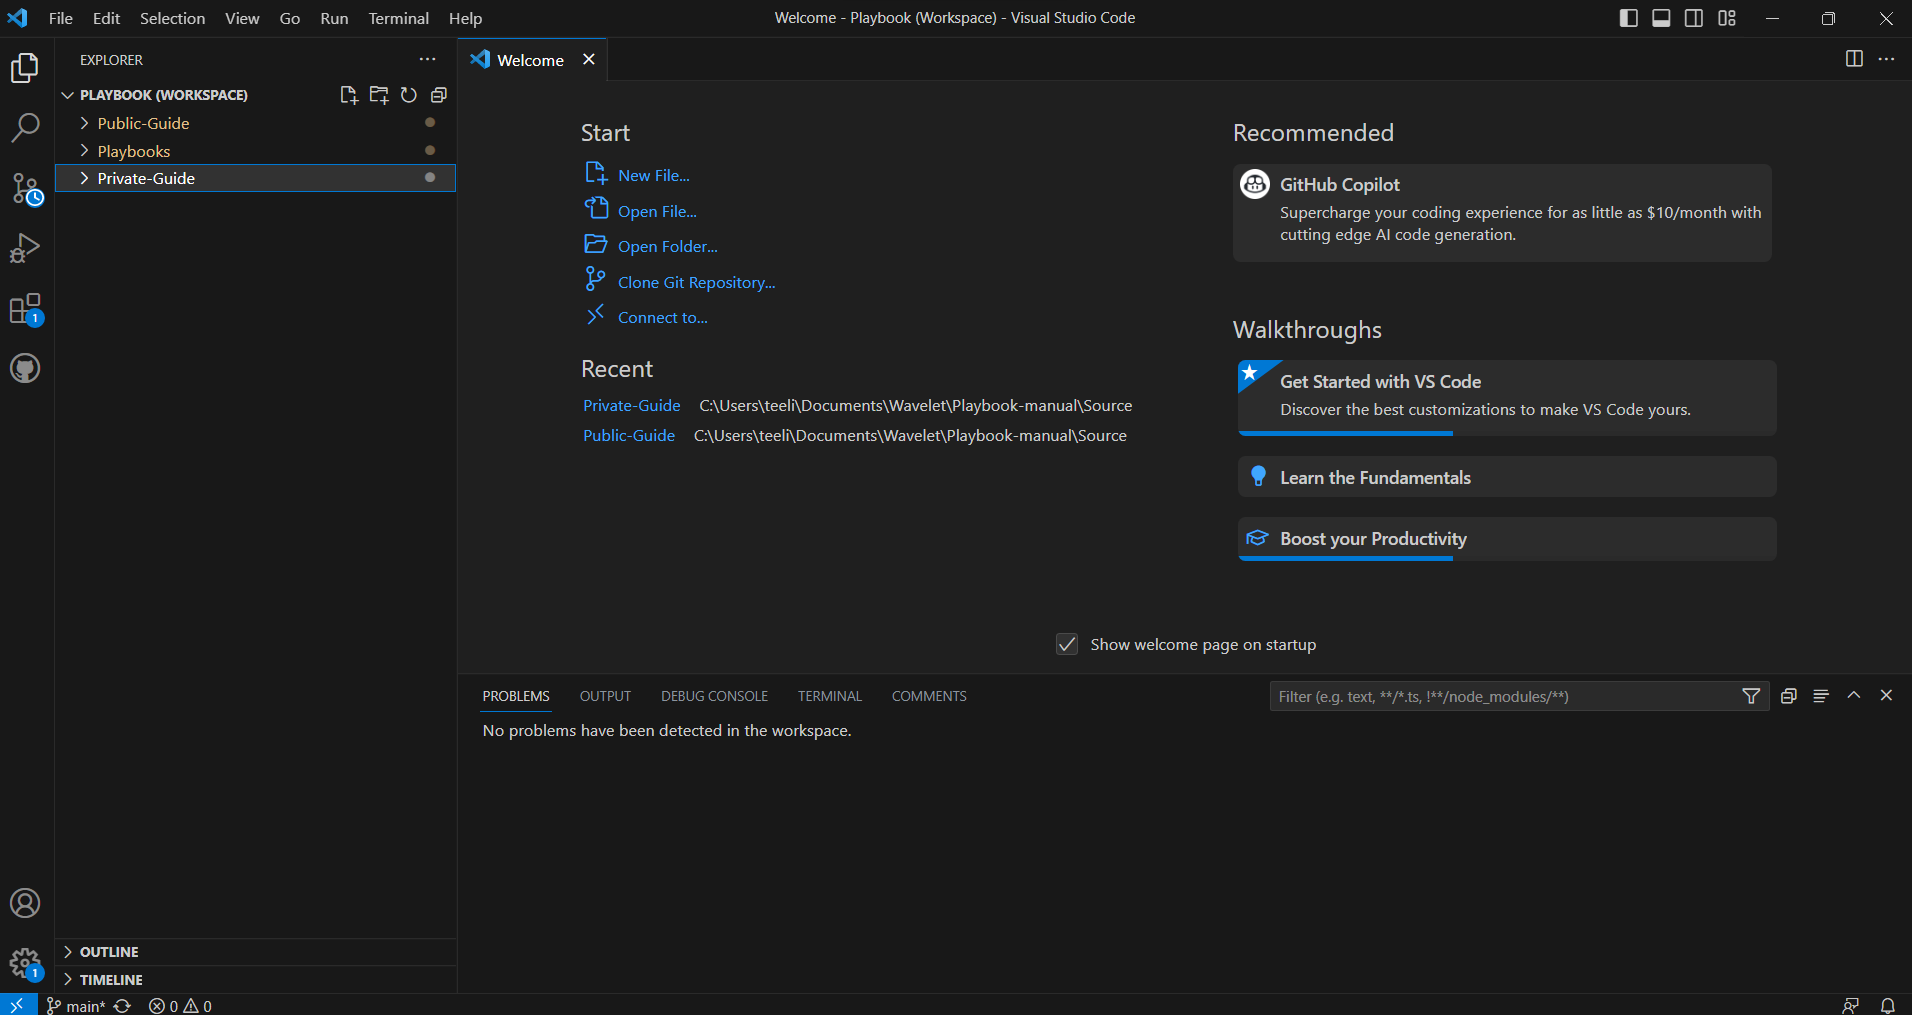Click the Clone Git Repository link
This screenshot has height=1015, width=1912.
pyautogui.click(x=696, y=283)
